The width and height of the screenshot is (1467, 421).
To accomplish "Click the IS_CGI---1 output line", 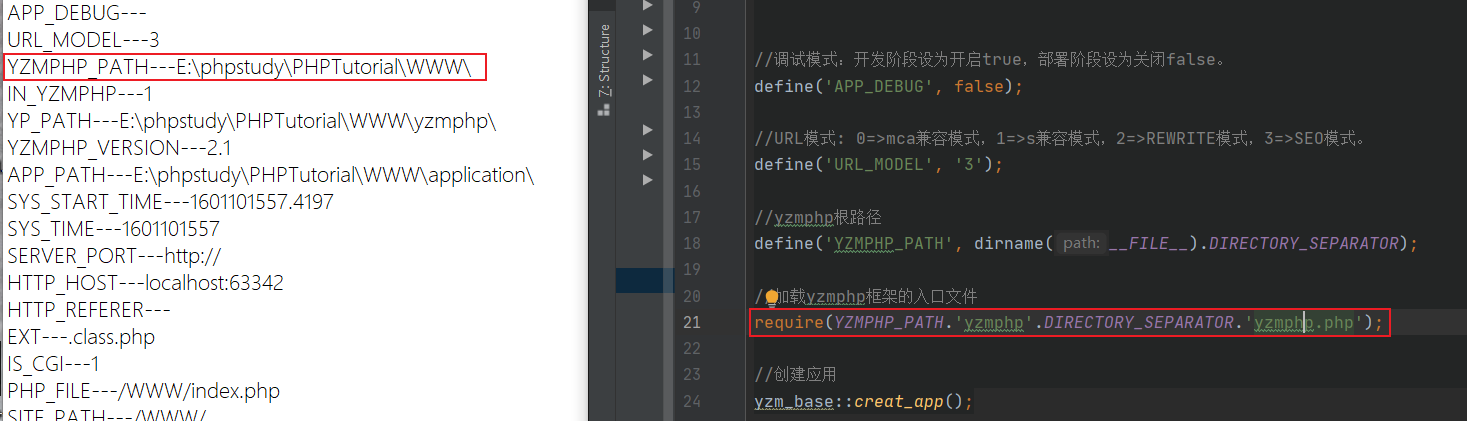I will (x=53, y=364).
